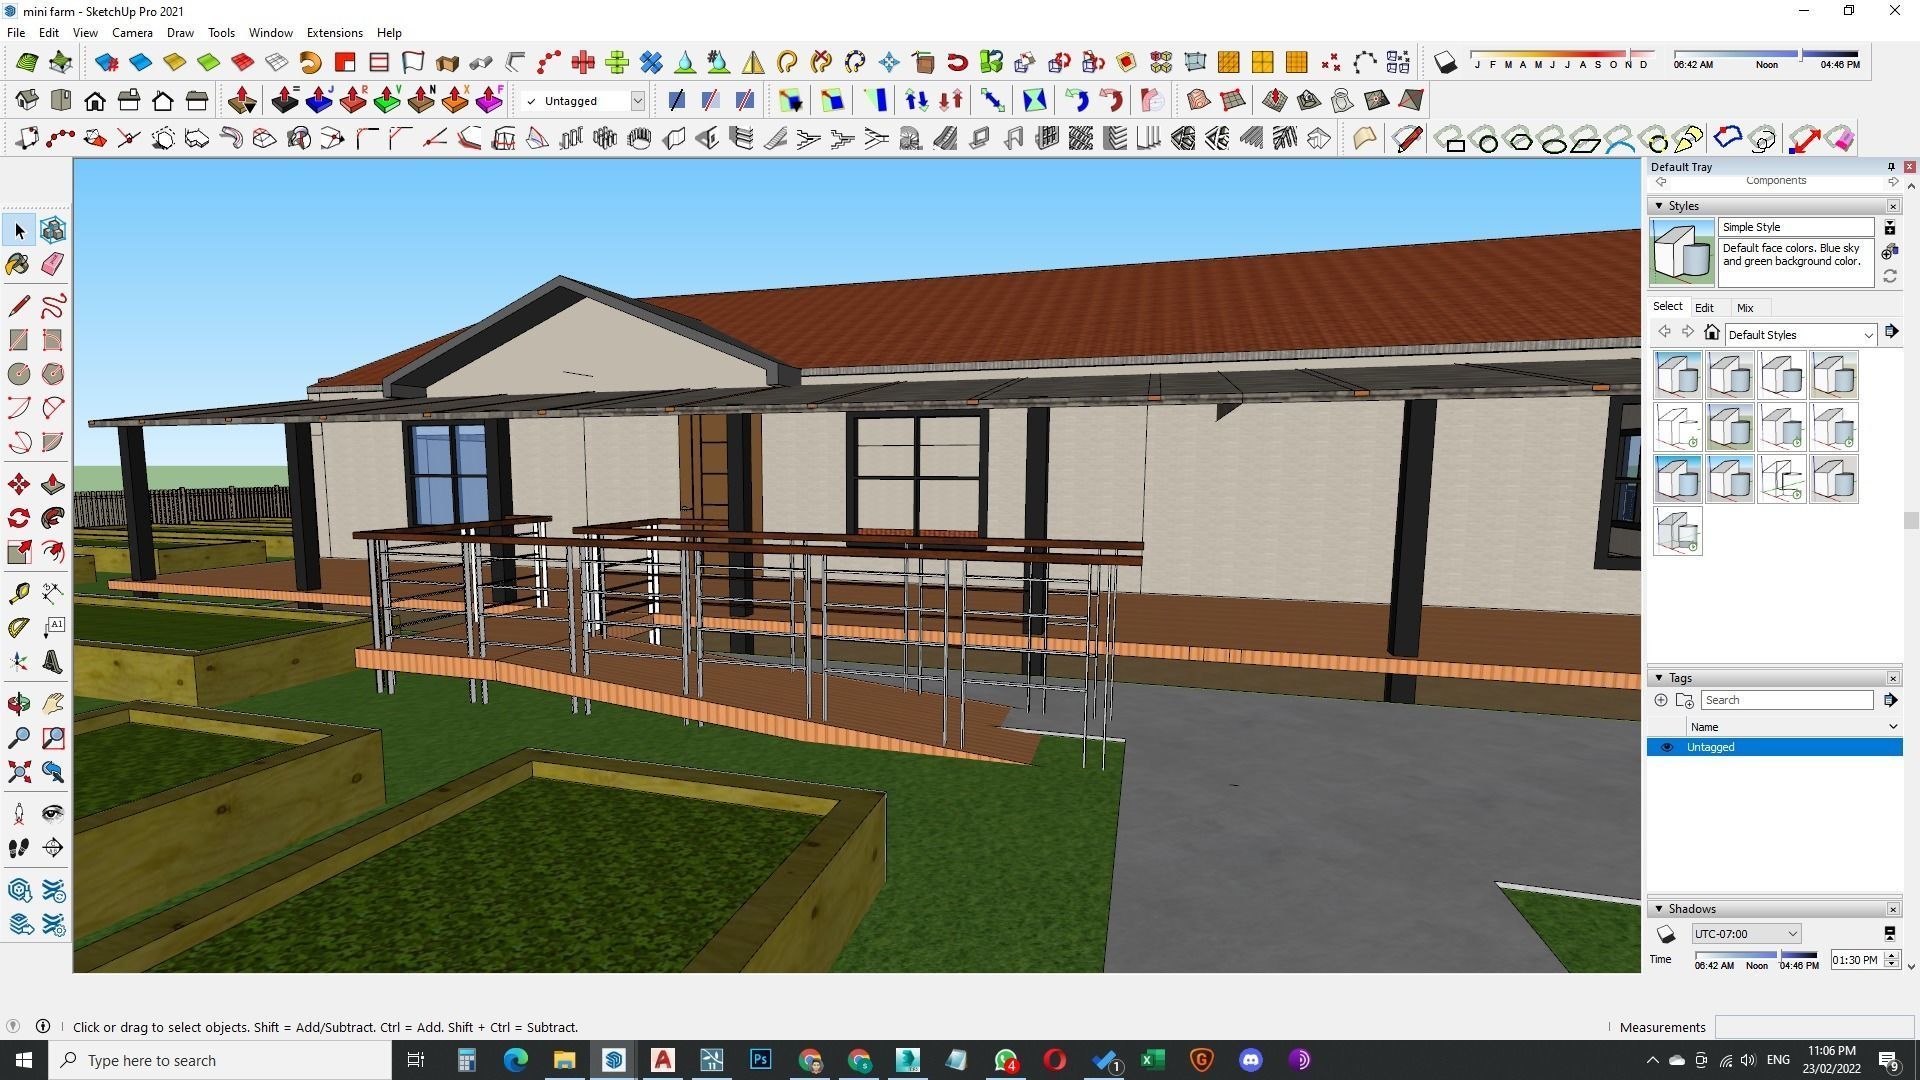Pick the Orbit tool
This screenshot has width=1920, height=1080.
[18, 703]
